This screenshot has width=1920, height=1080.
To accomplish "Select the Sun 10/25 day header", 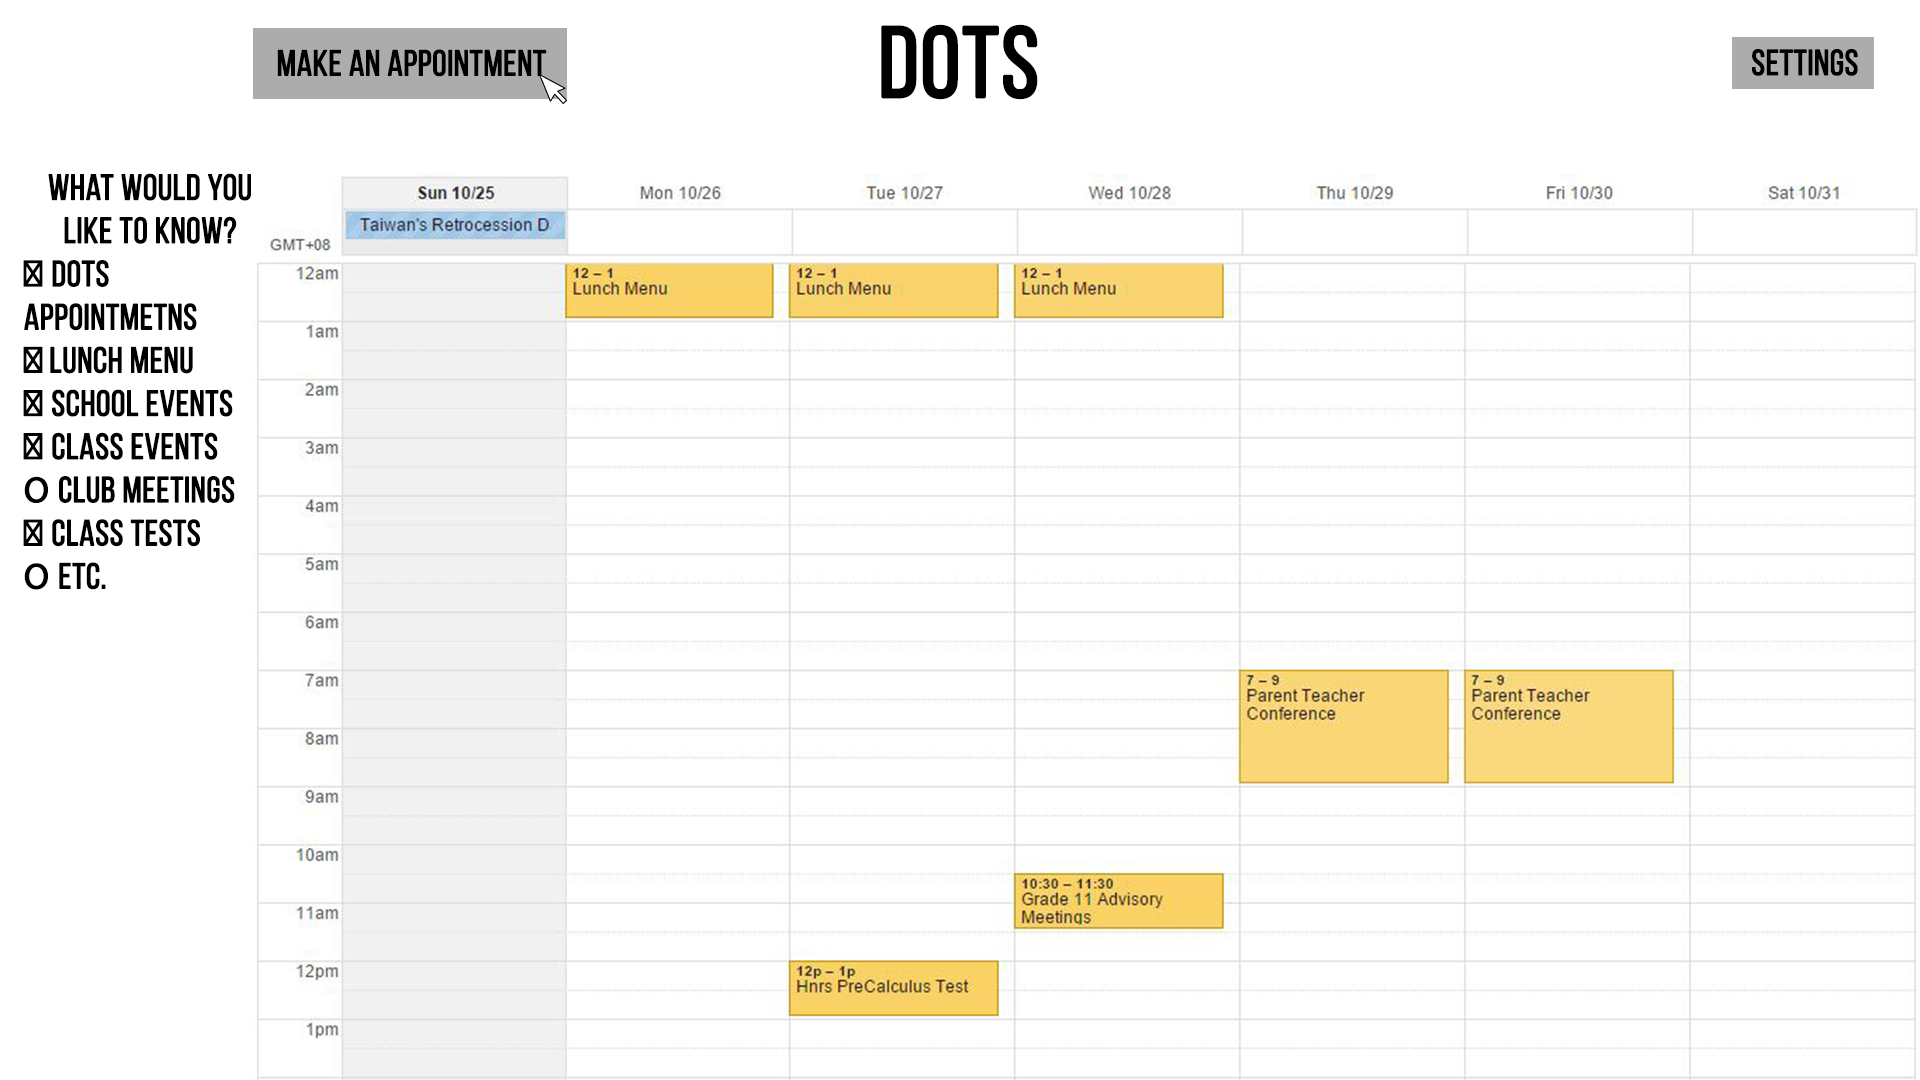I will point(455,193).
